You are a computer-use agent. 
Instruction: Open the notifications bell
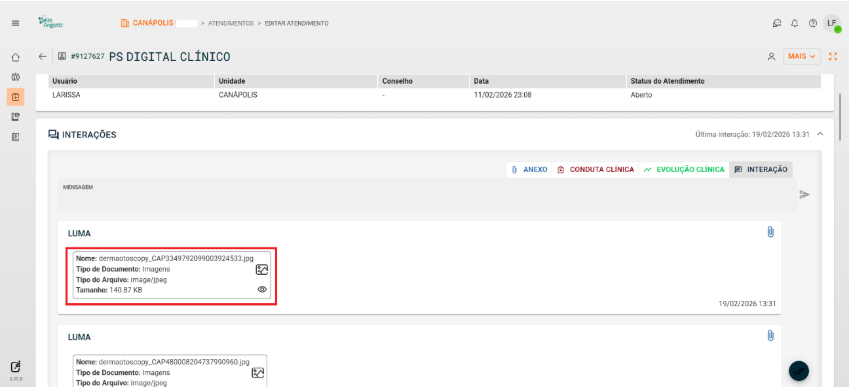coord(795,23)
